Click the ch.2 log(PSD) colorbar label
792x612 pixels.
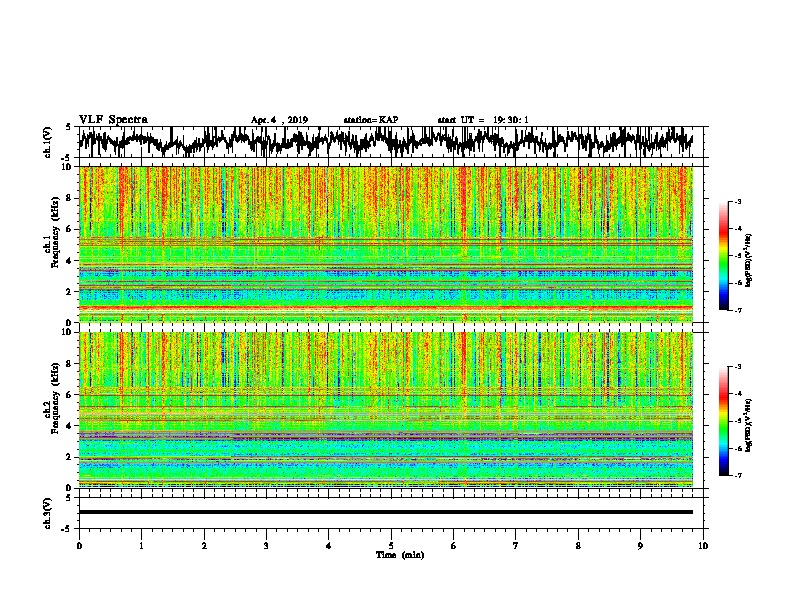pyautogui.click(x=749, y=425)
